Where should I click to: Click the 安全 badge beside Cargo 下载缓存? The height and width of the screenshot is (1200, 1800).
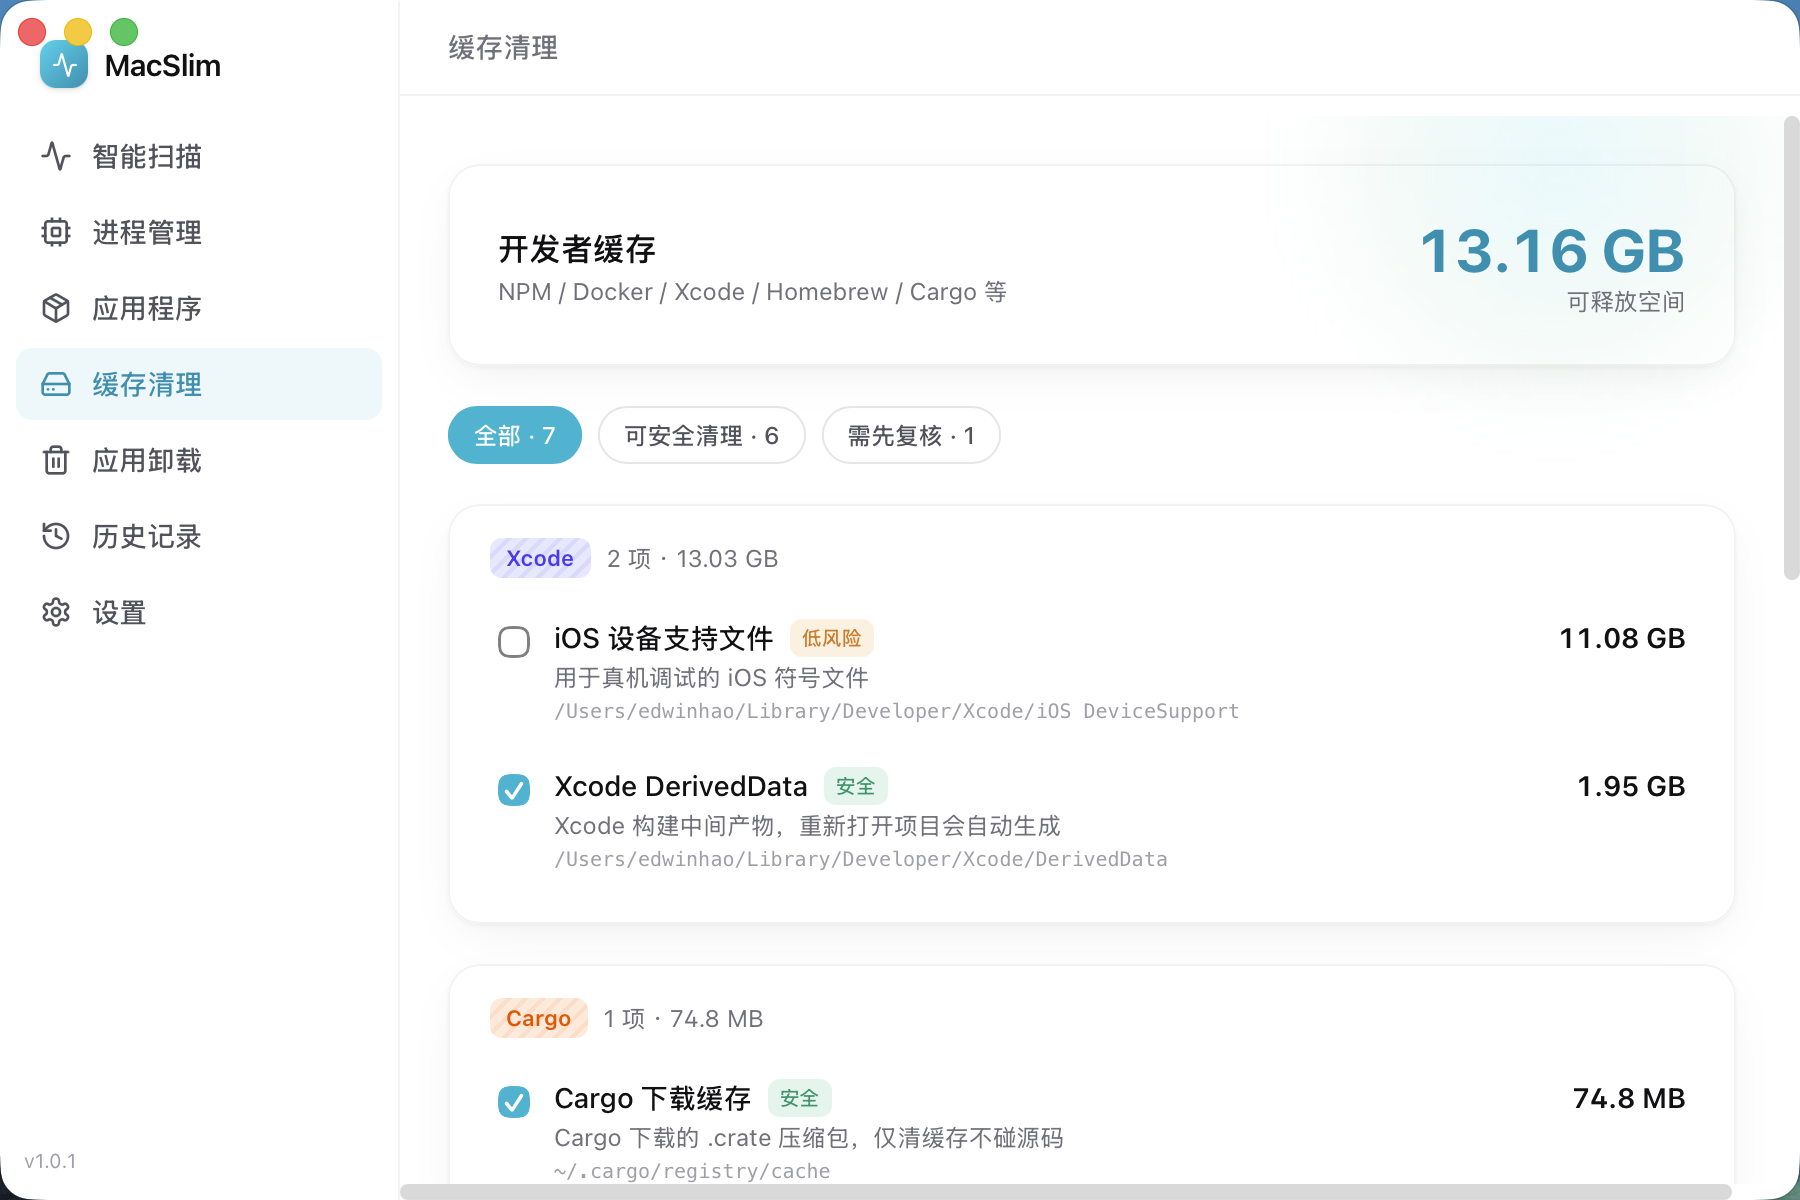[800, 1098]
